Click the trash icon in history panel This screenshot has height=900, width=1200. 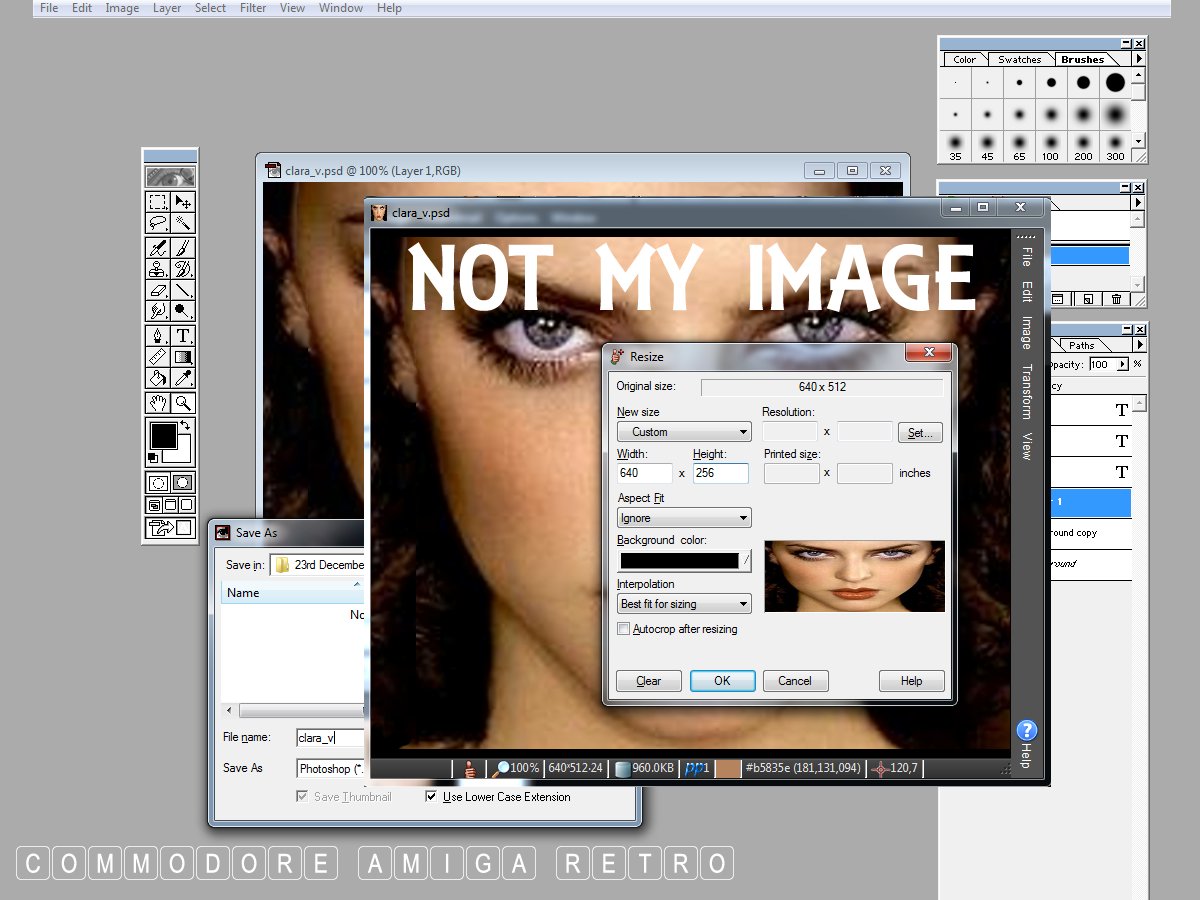click(x=1117, y=299)
